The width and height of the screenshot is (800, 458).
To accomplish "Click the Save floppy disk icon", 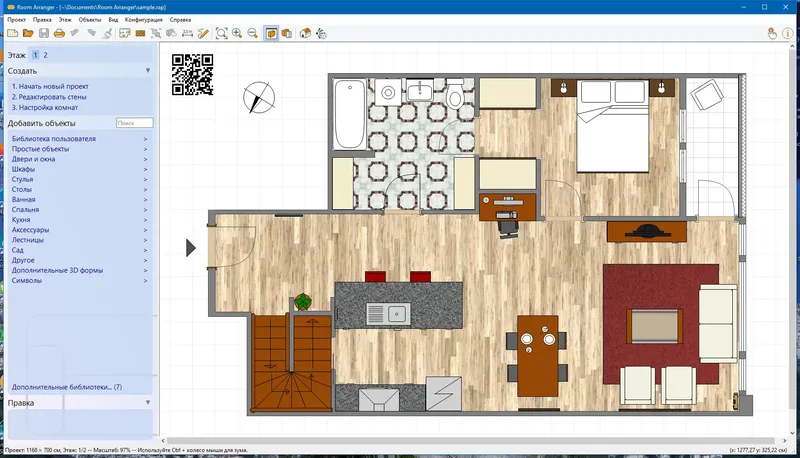I will (44, 34).
